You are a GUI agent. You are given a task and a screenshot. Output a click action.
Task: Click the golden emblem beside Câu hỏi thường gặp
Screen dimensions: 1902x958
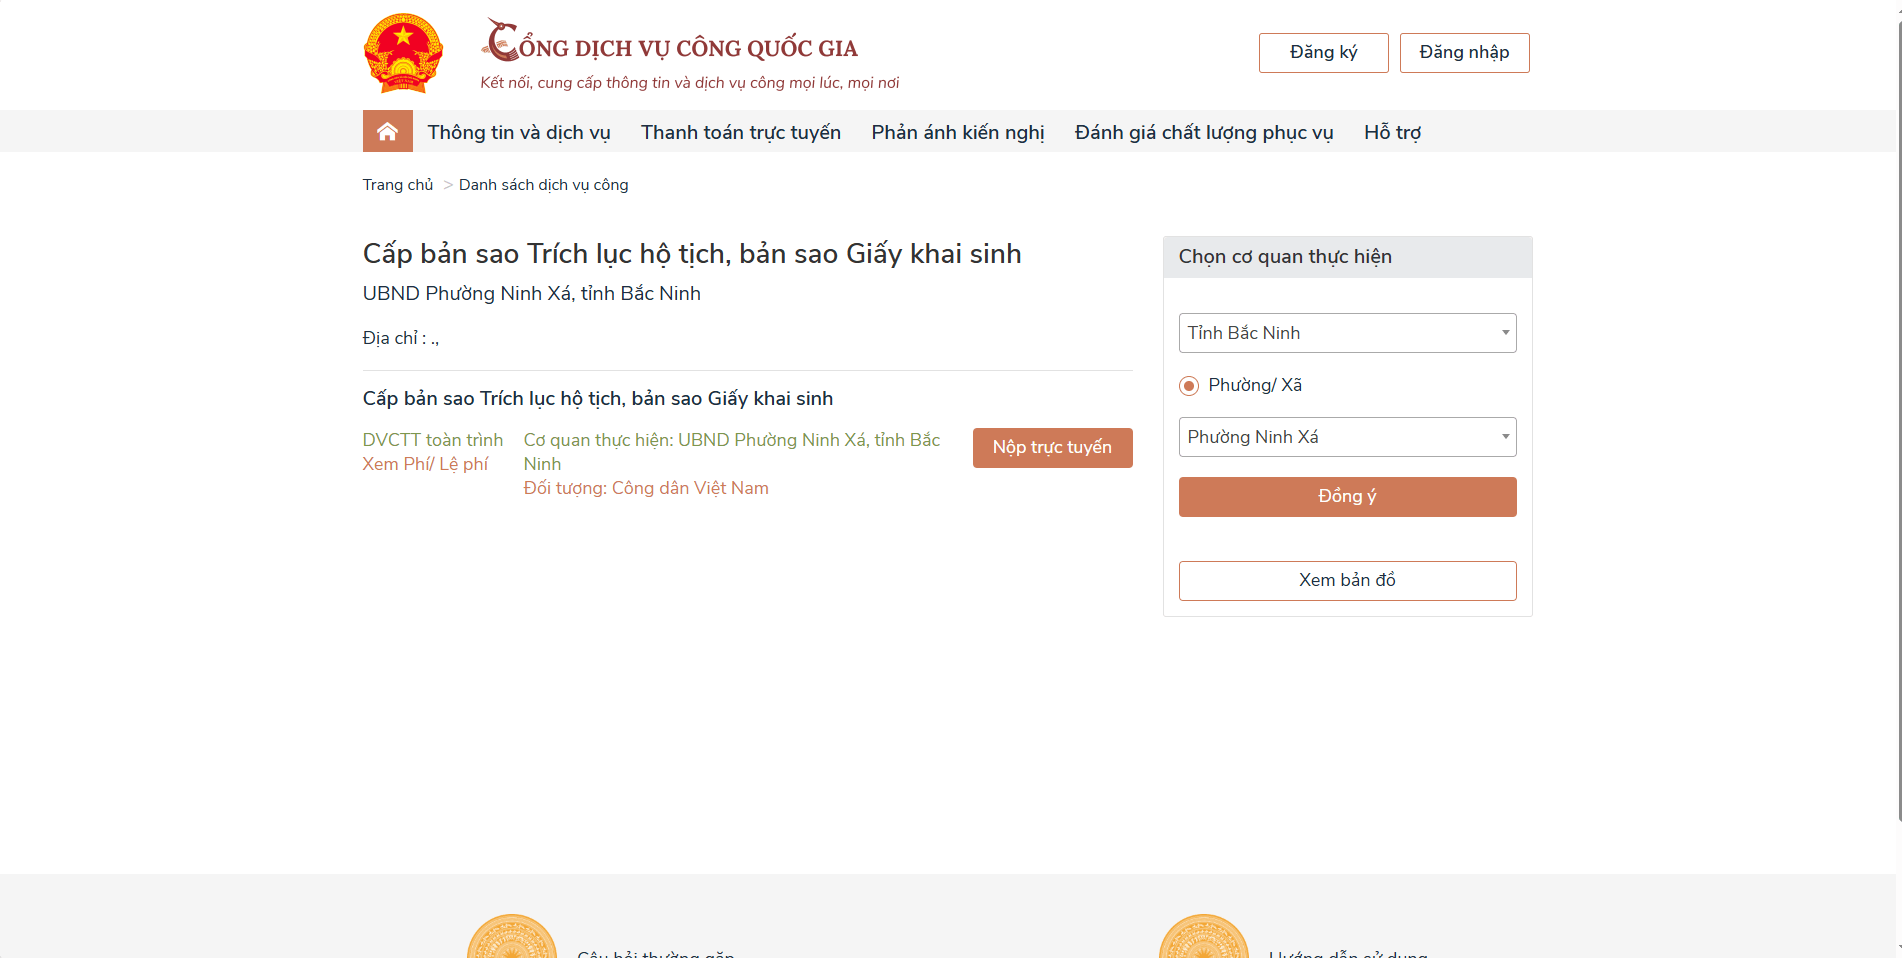pyautogui.click(x=512, y=940)
